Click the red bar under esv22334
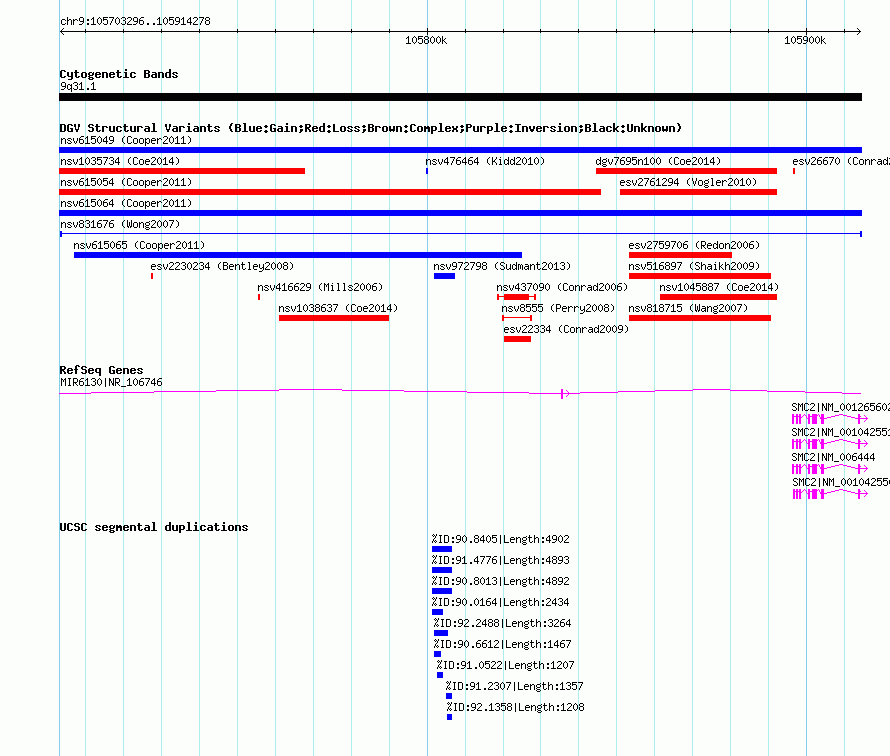 [x=517, y=339]
